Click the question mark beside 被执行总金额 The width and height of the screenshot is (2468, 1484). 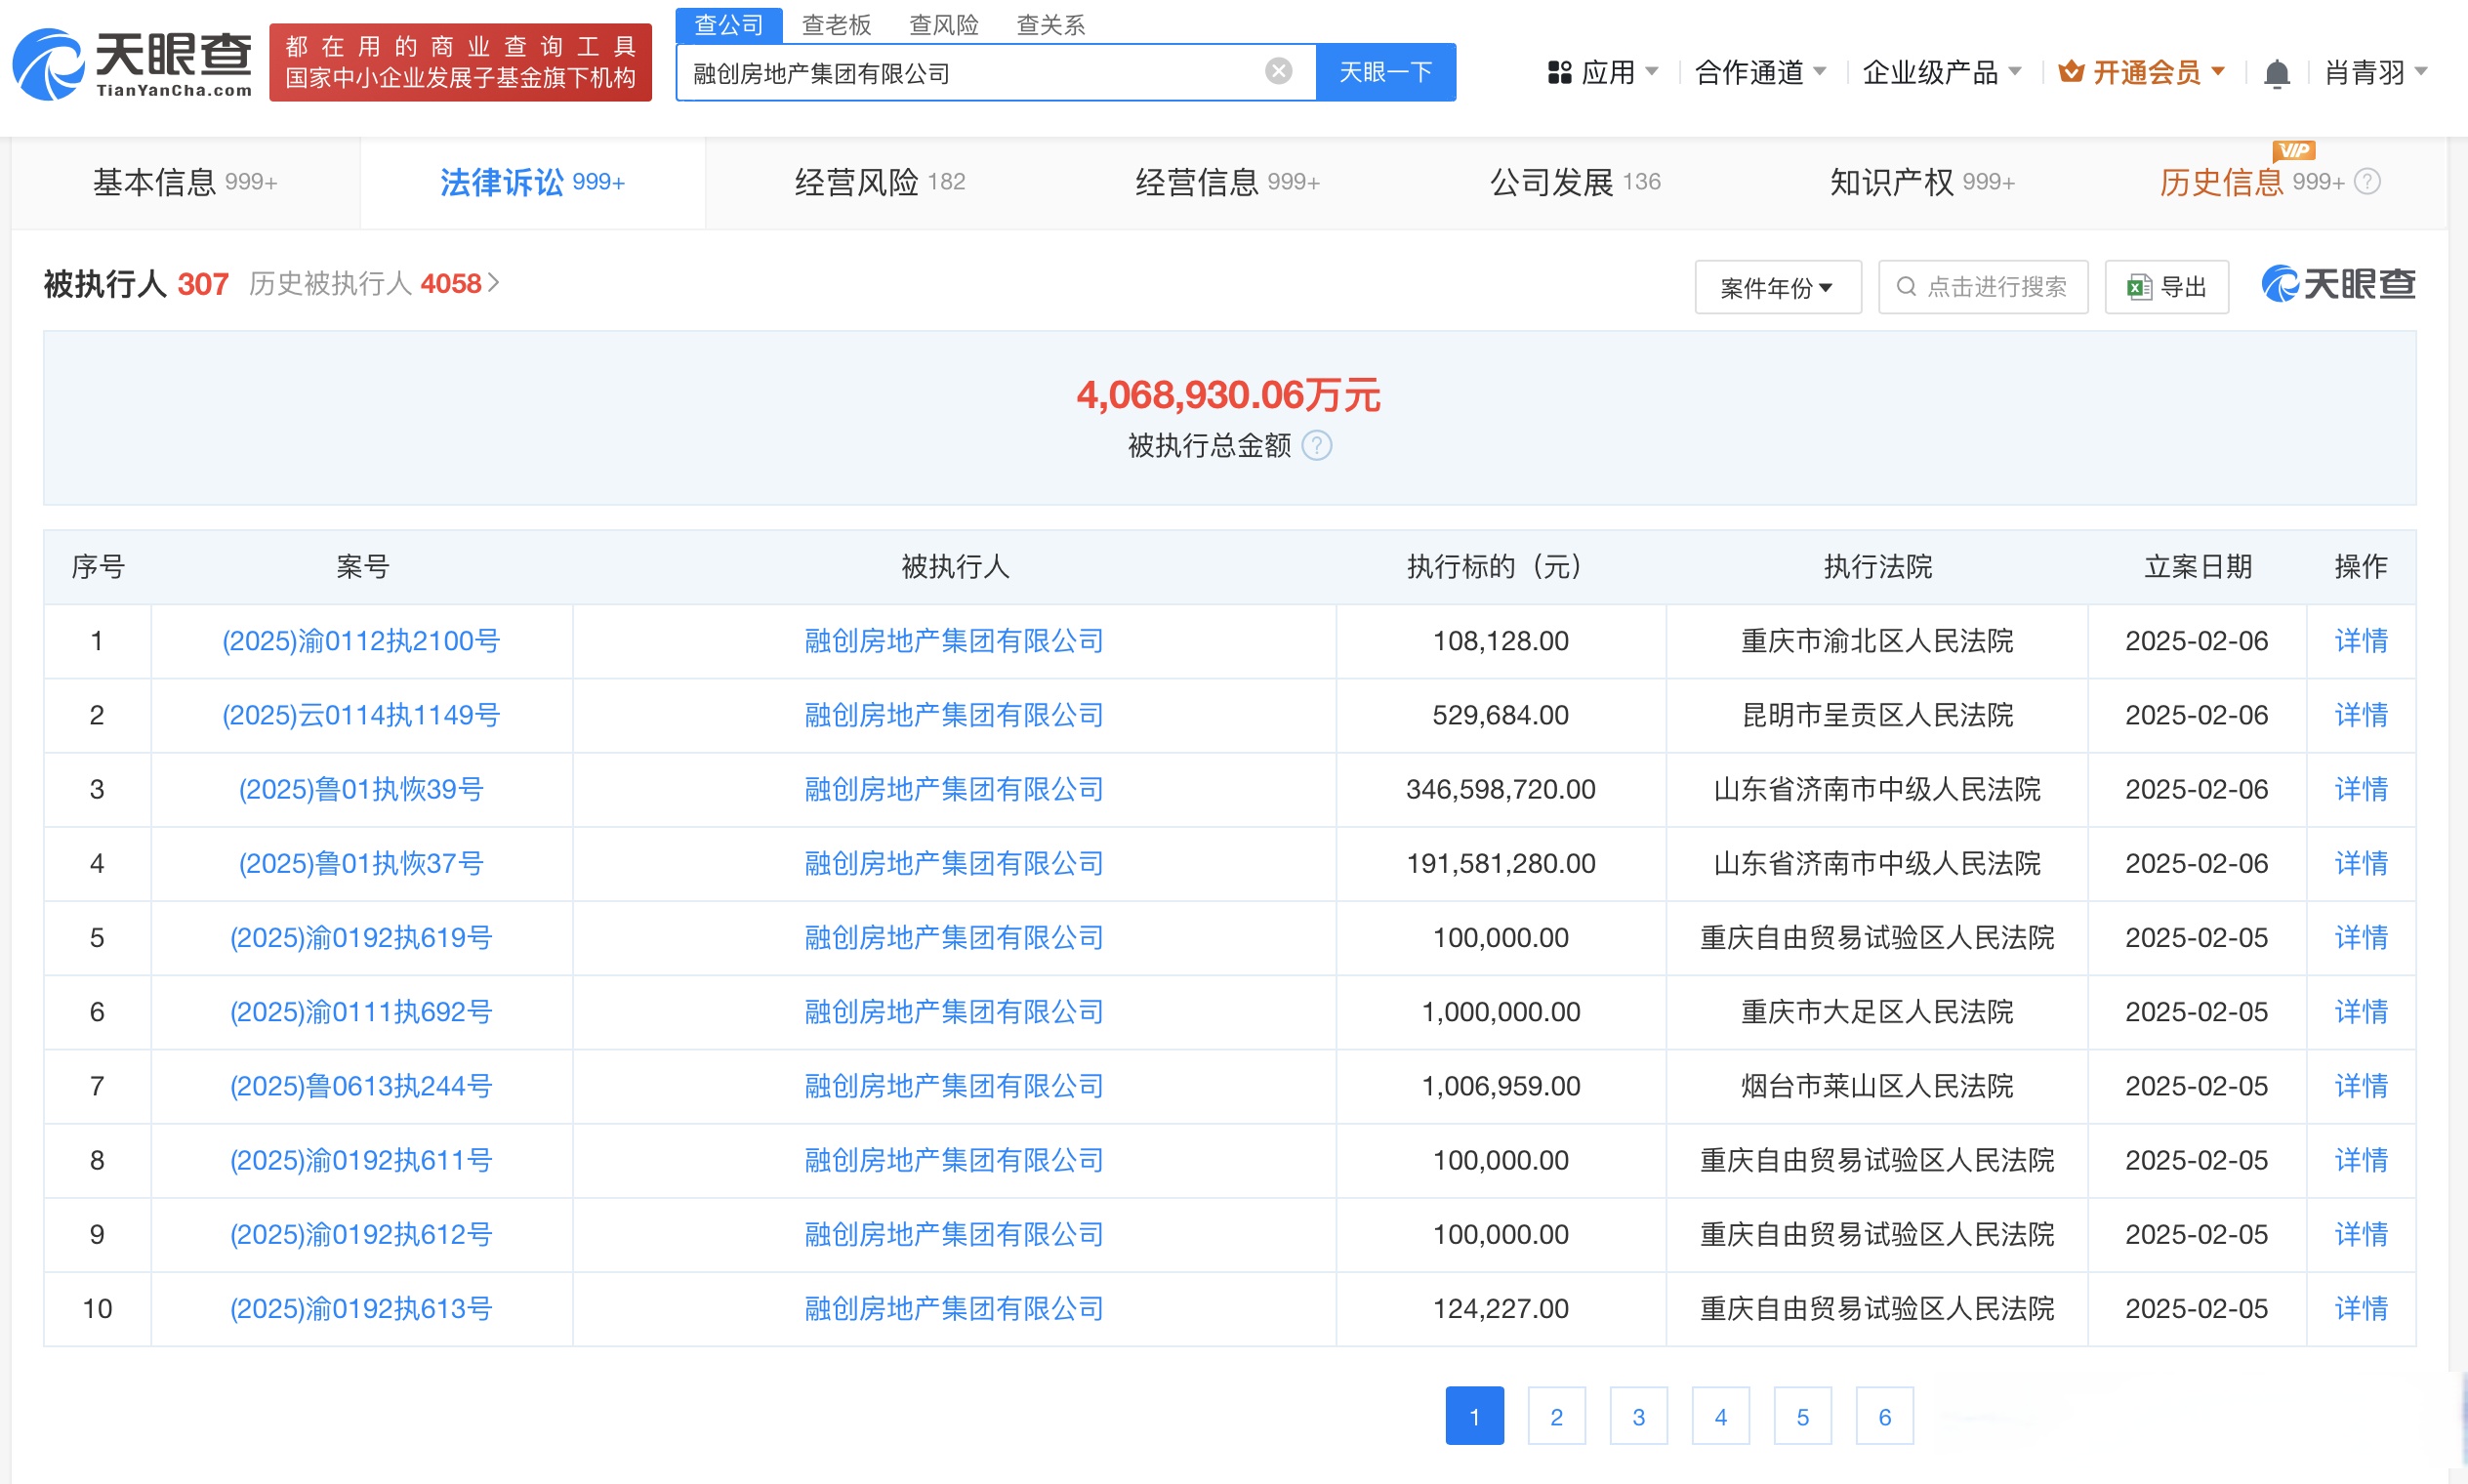[1317, 447]
